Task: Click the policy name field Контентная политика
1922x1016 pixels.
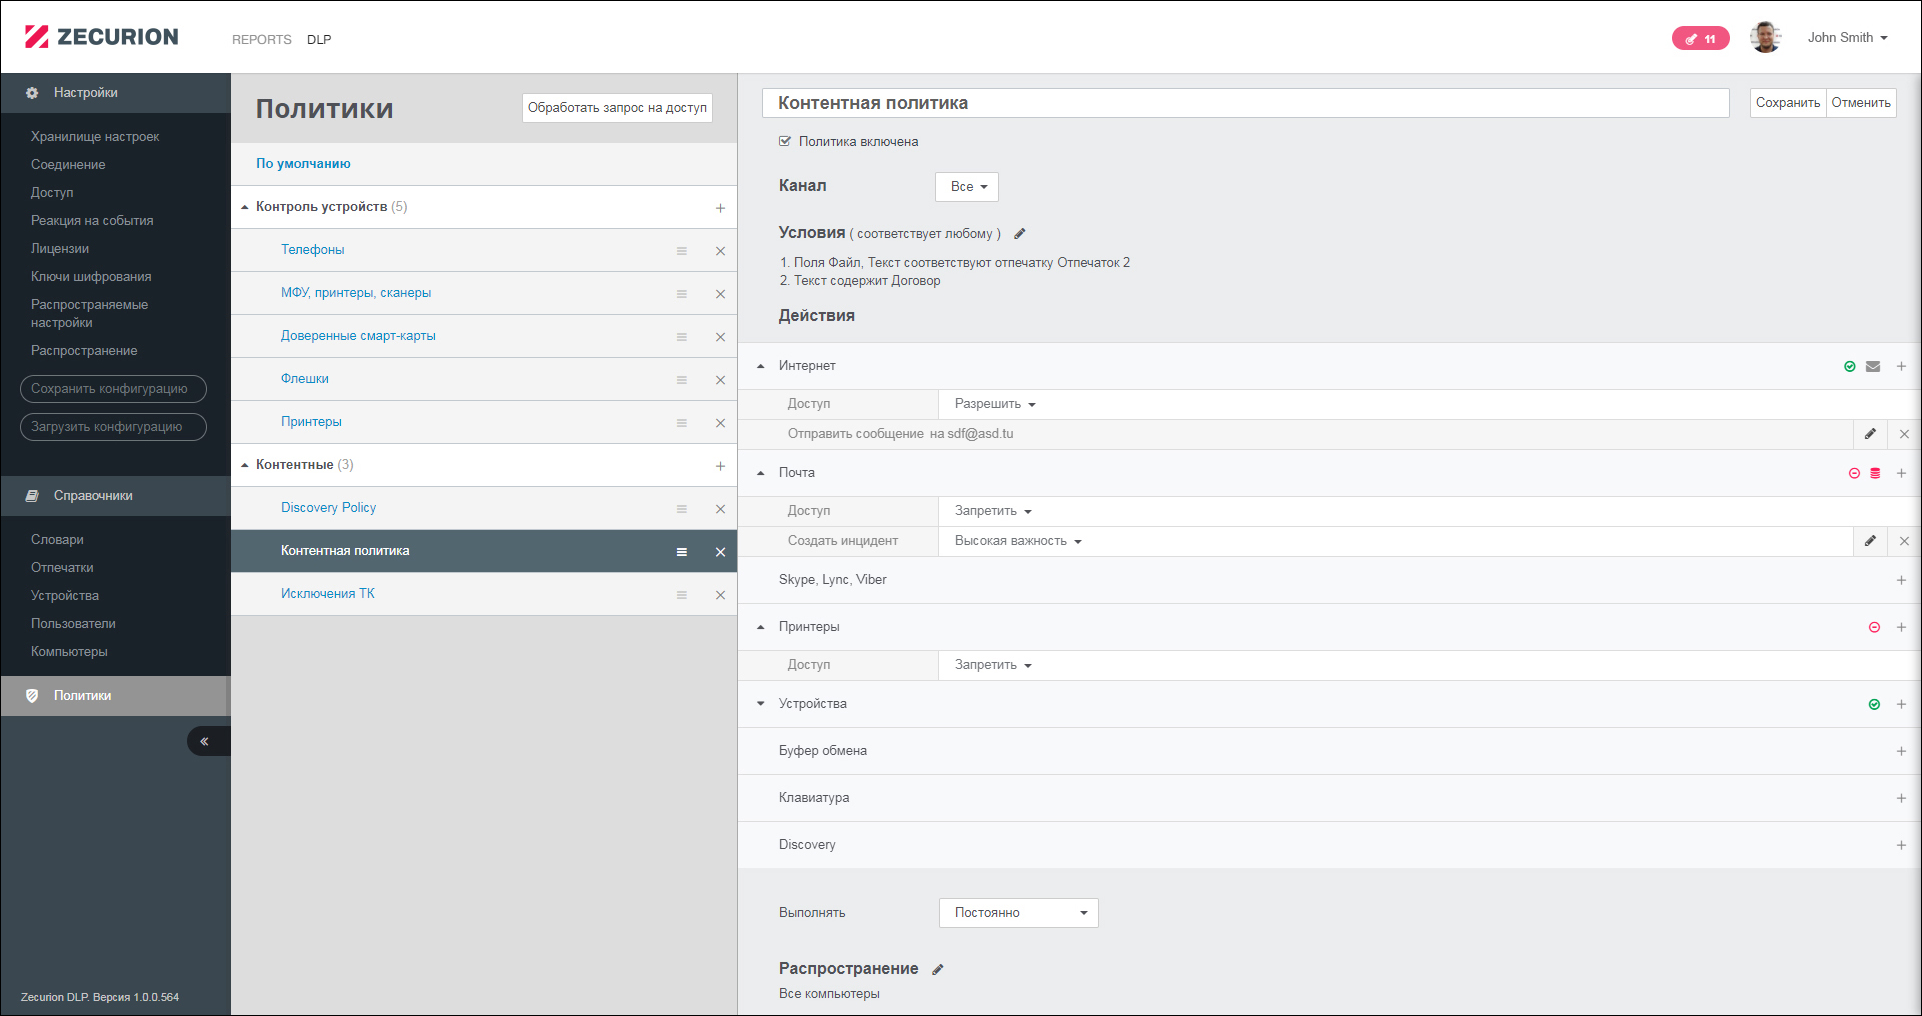Action: 1245,103
